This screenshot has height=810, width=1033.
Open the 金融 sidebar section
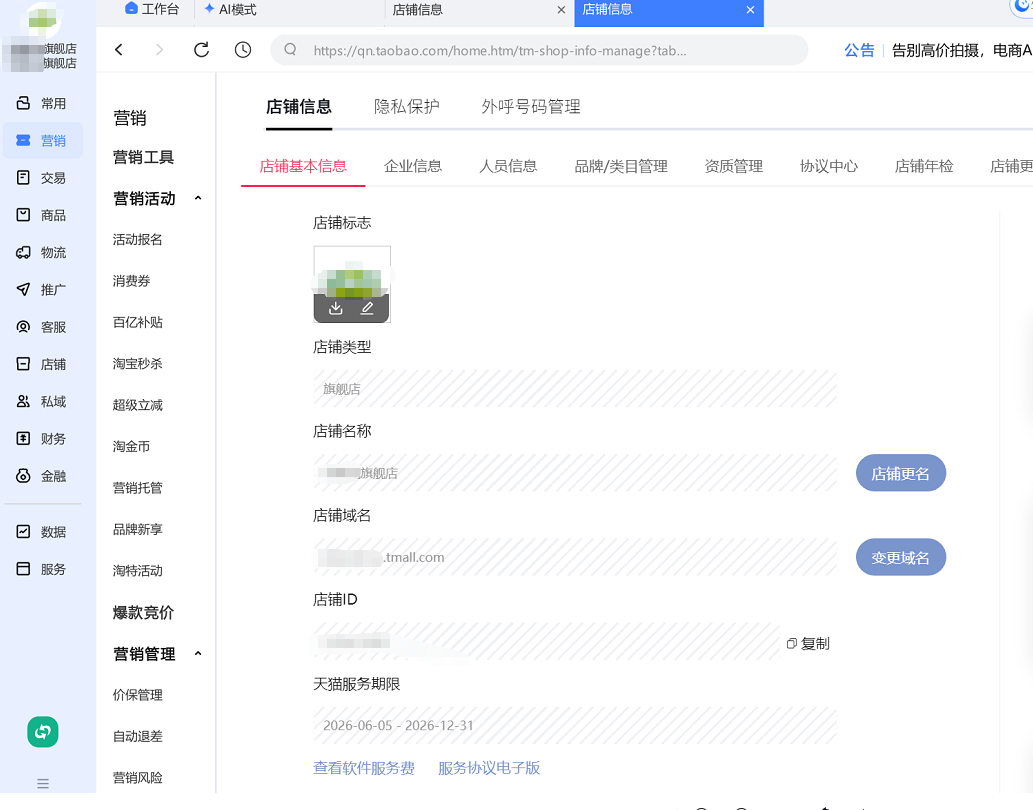click(43, 476)
